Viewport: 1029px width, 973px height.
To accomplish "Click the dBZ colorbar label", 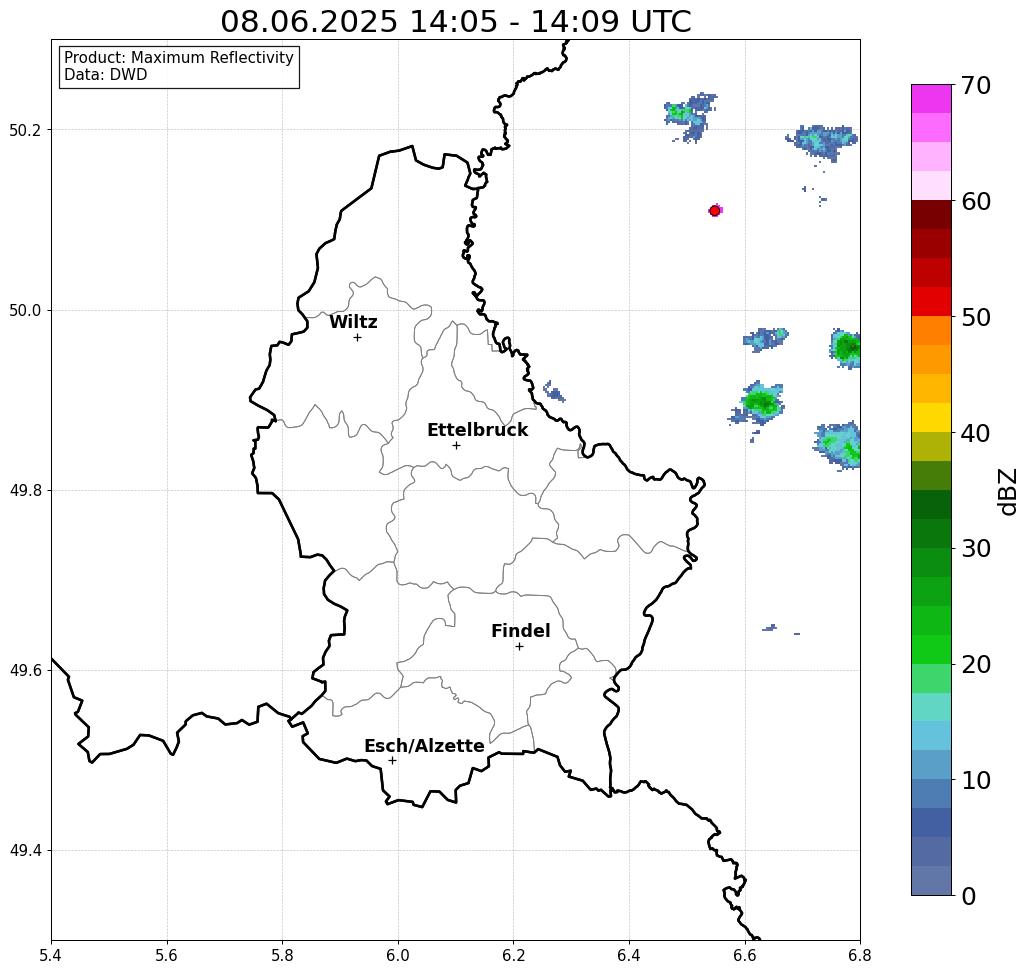I will 1009,491.
